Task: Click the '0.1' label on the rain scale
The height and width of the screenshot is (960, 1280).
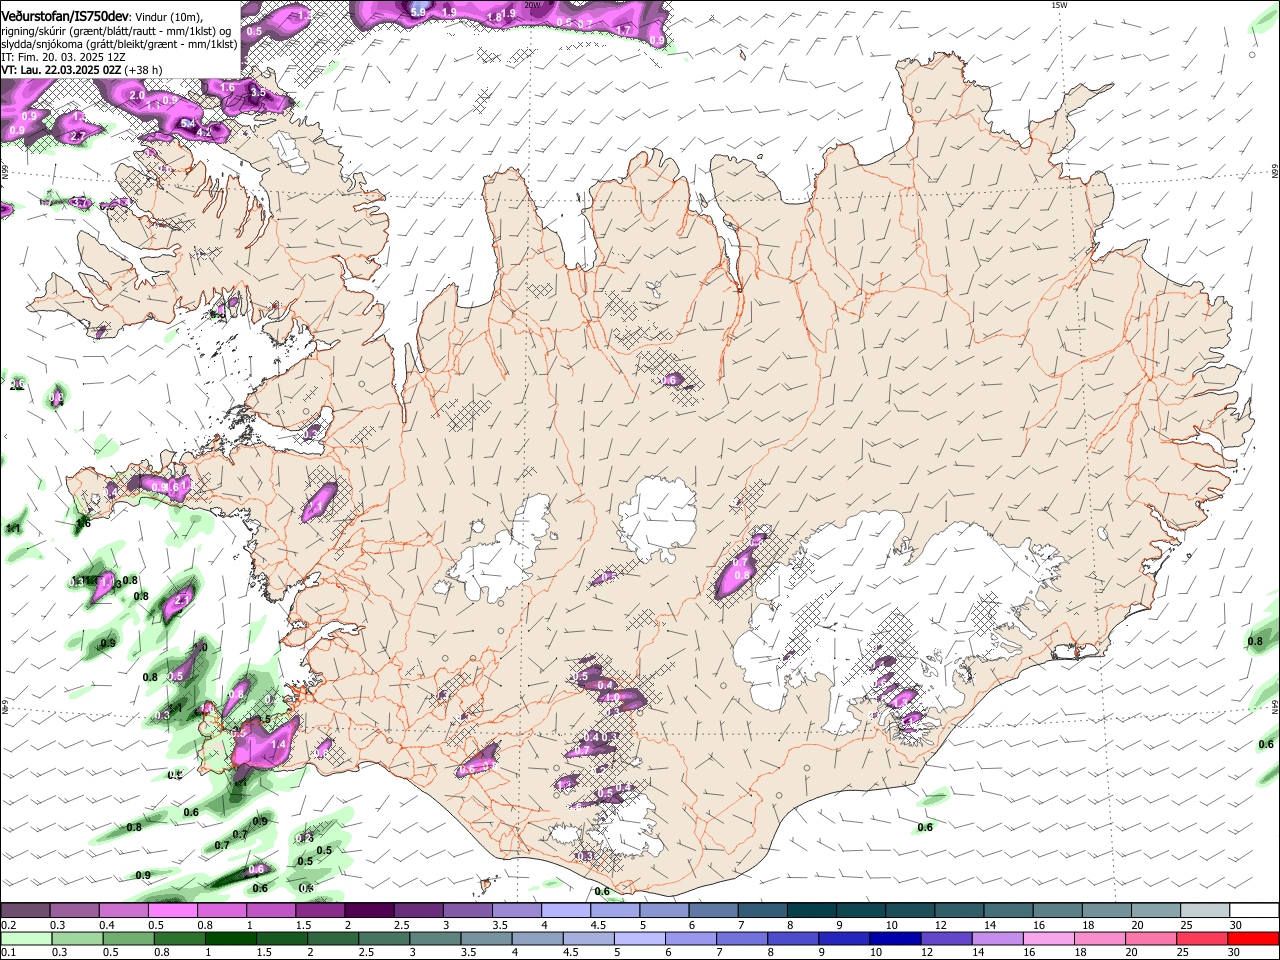Action: 9,953
